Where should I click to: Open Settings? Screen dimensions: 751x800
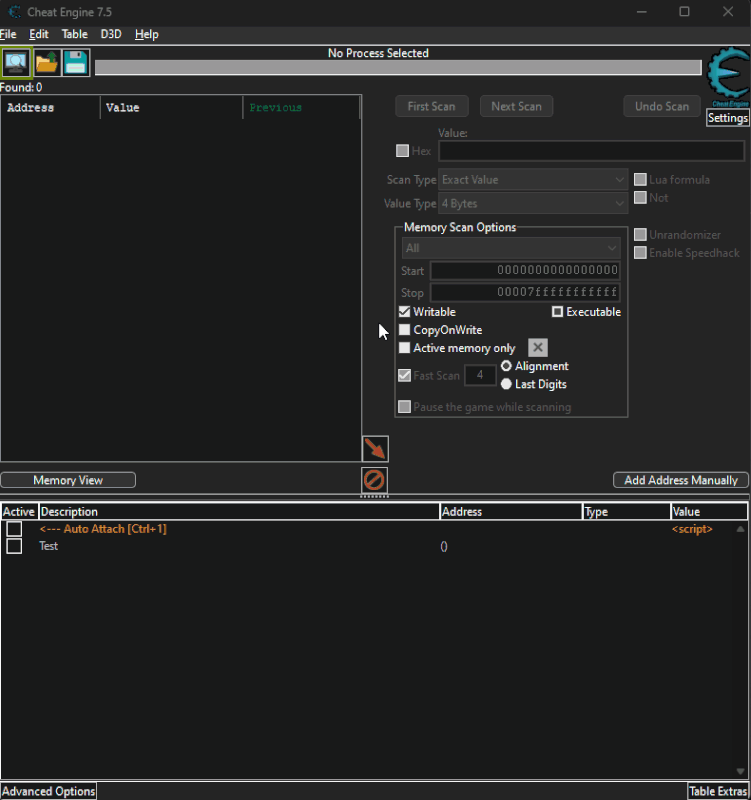pyautogui.click(x=728, y=118)
